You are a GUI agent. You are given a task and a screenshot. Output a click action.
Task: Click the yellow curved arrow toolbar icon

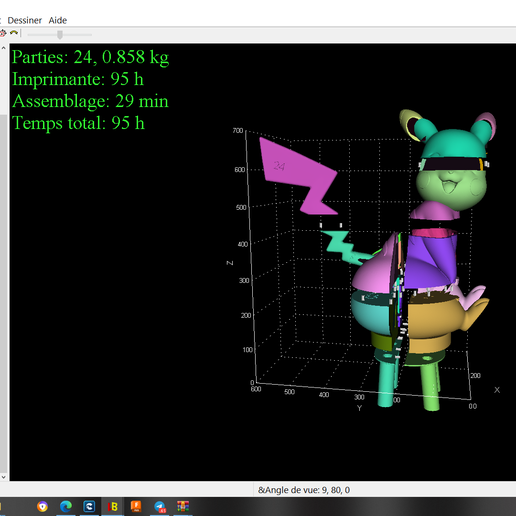[14, 33]
